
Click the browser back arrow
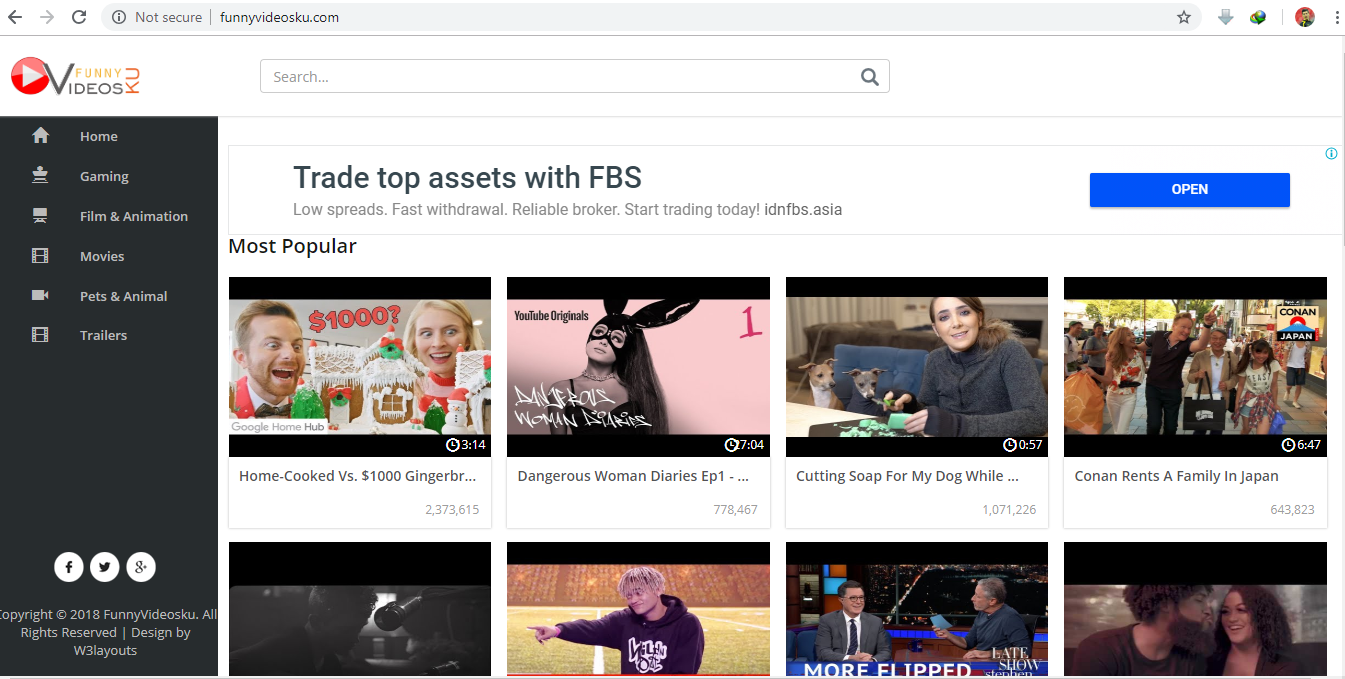[x=15, y=17]
